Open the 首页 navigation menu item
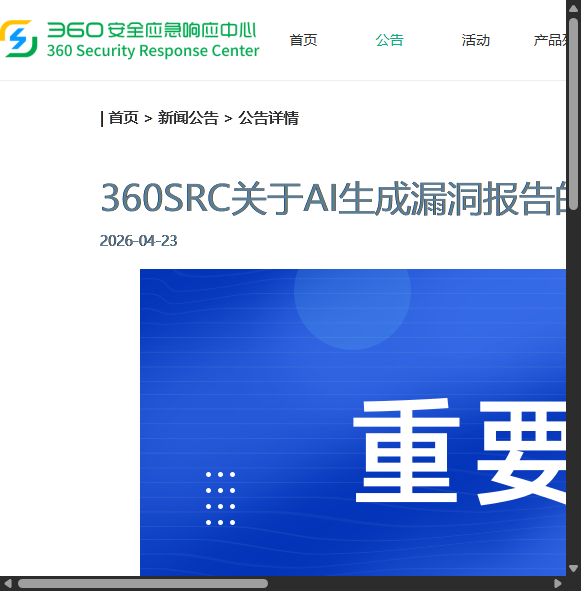The width and height of the screenshot is (581, 591). [x=303, y=40]
